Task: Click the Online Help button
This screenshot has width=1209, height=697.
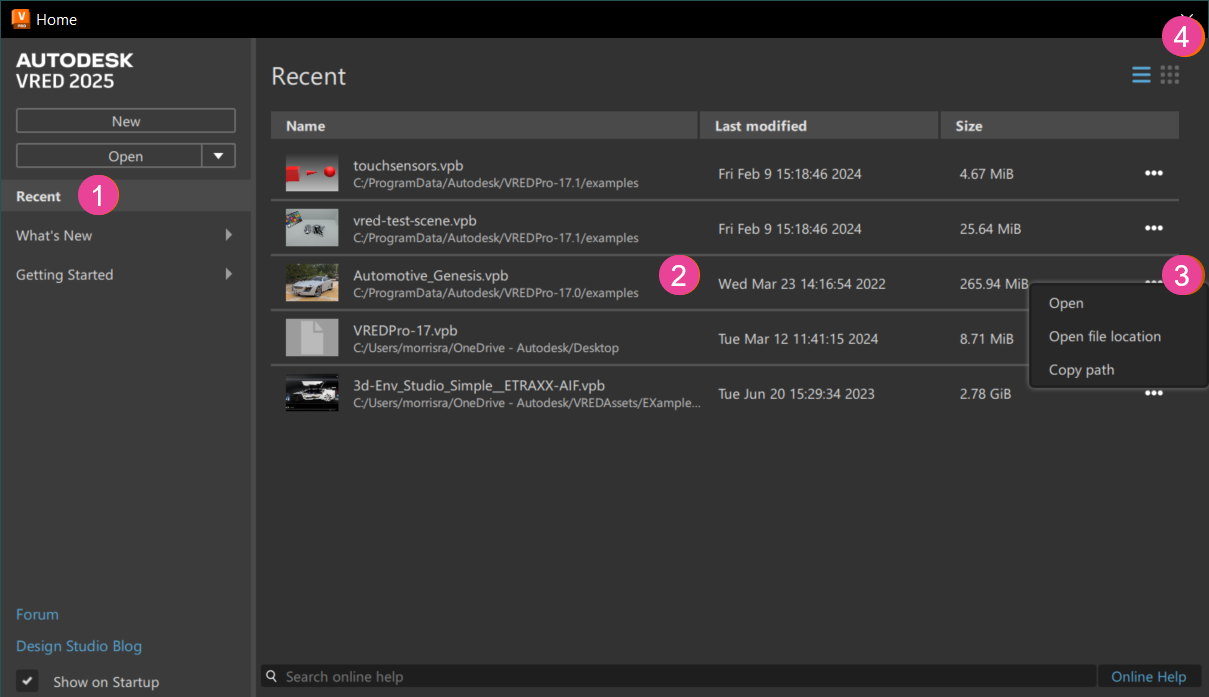Action: pyautogui.click(x=1148, y=677)
